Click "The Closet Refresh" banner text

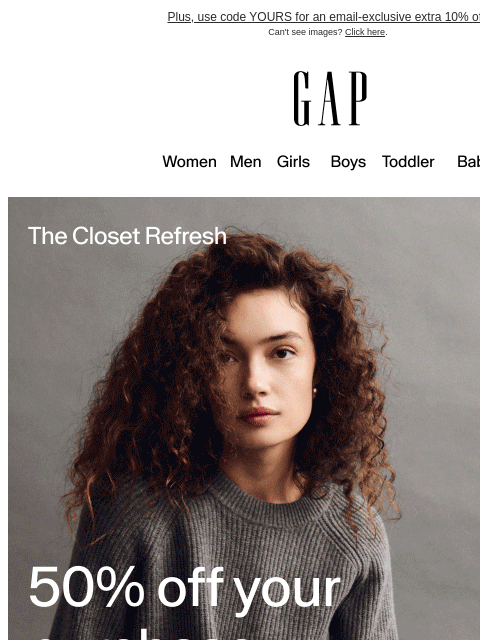click(127, 236)
